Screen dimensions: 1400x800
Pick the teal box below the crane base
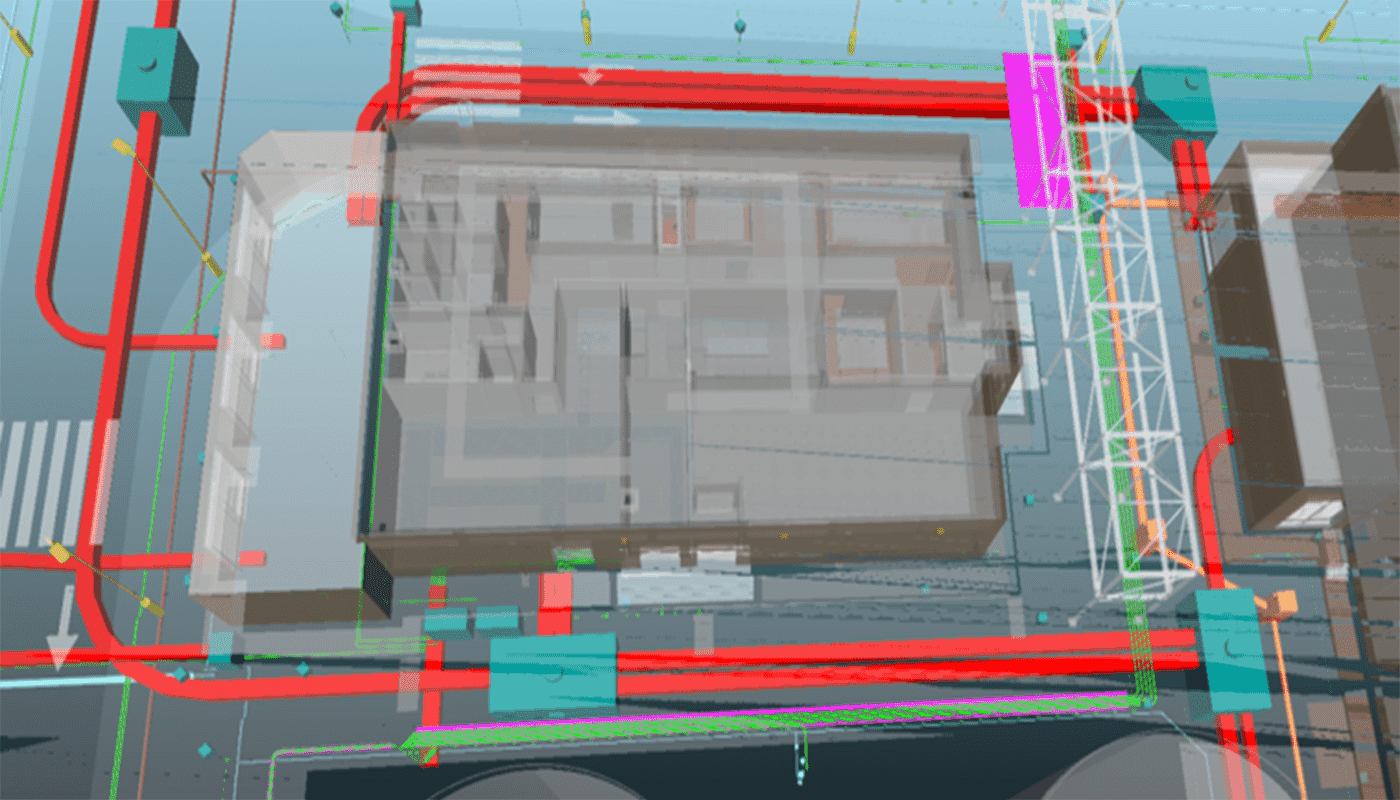pos(1232,650)
